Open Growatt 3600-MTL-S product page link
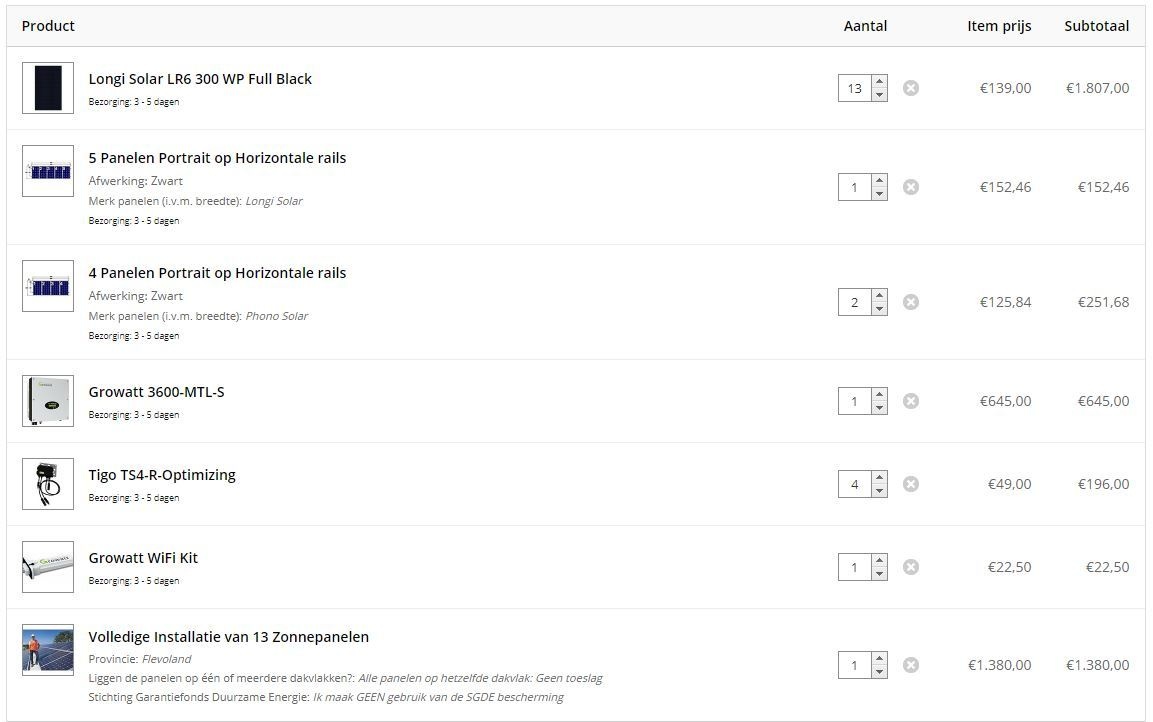1153x722 pixels. (156, 392)
